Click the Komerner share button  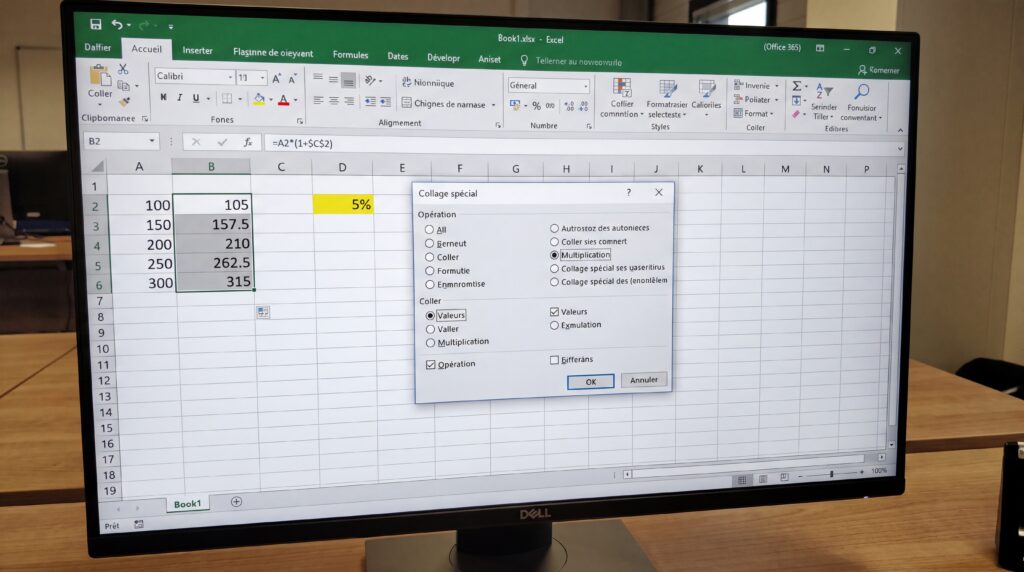coord(879,70)
